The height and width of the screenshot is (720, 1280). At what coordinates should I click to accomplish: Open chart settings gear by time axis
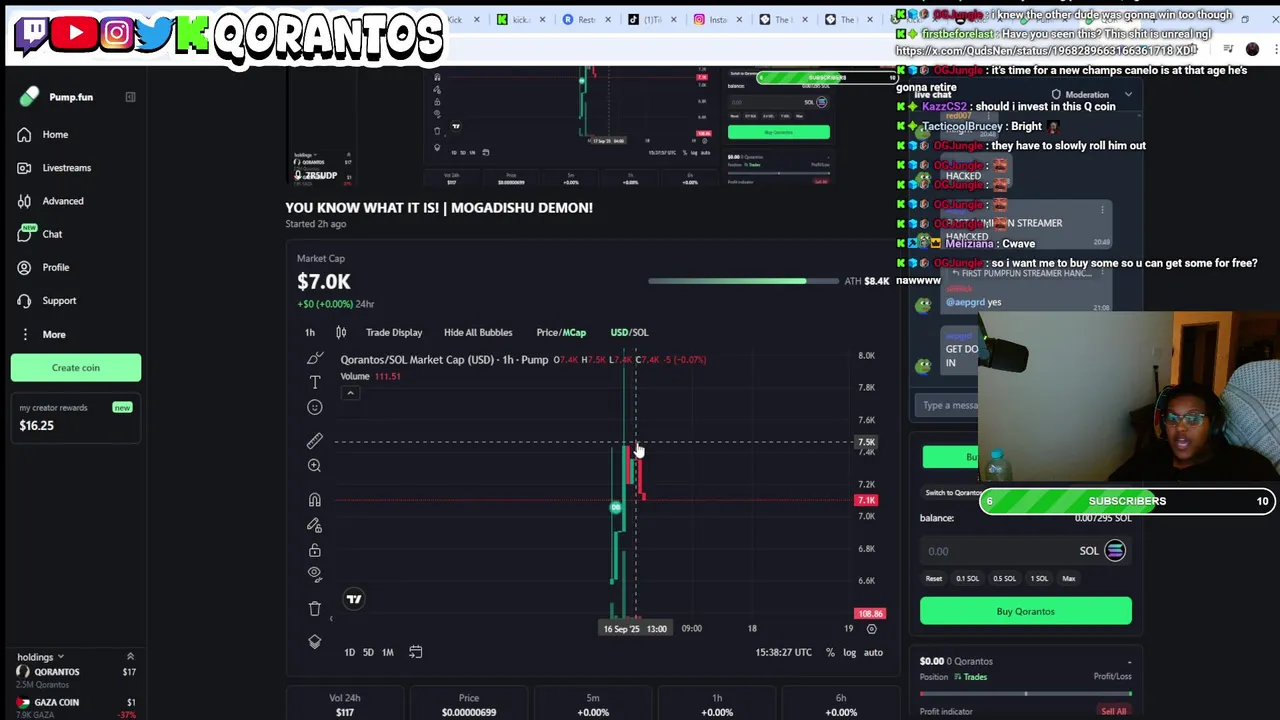(x=871, y=629)
